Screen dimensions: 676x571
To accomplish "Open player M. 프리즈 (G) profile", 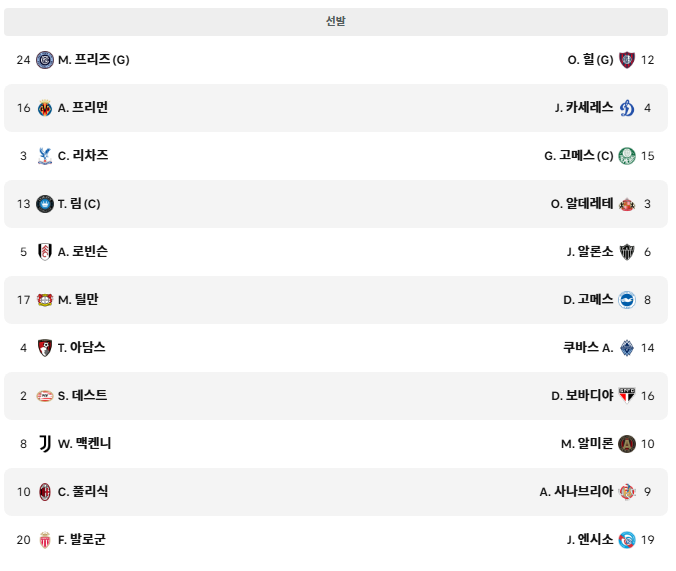I will [94, 60].
